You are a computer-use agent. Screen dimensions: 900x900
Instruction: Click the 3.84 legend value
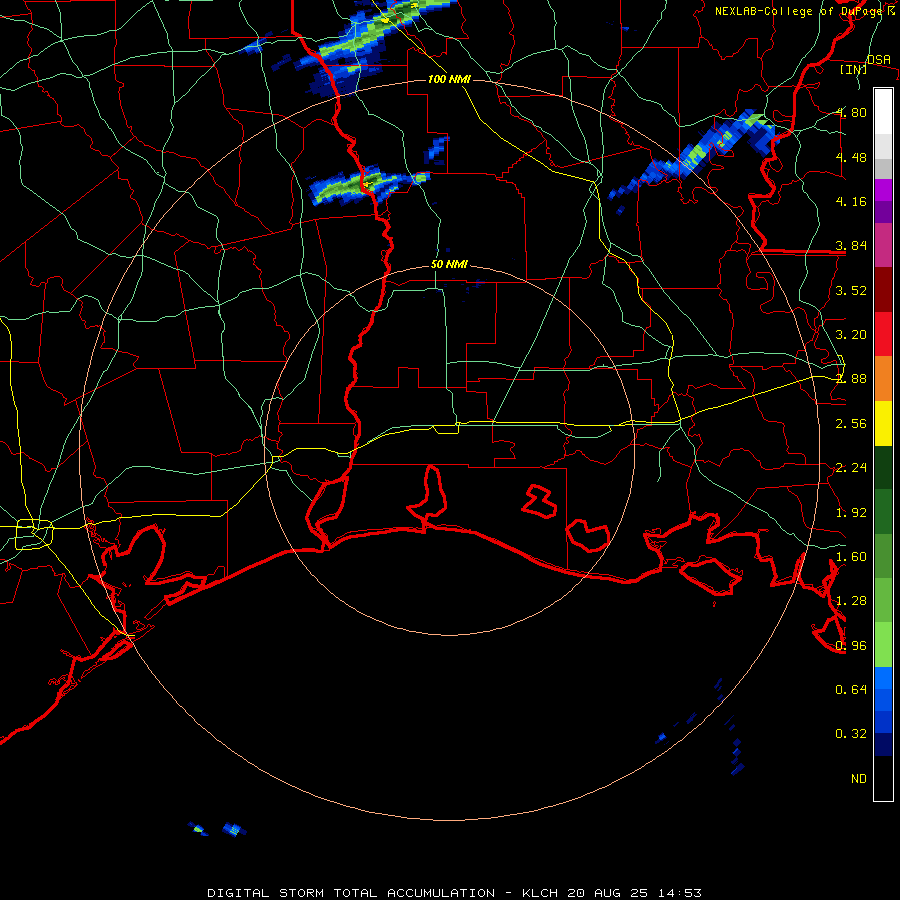click(851, 246)
